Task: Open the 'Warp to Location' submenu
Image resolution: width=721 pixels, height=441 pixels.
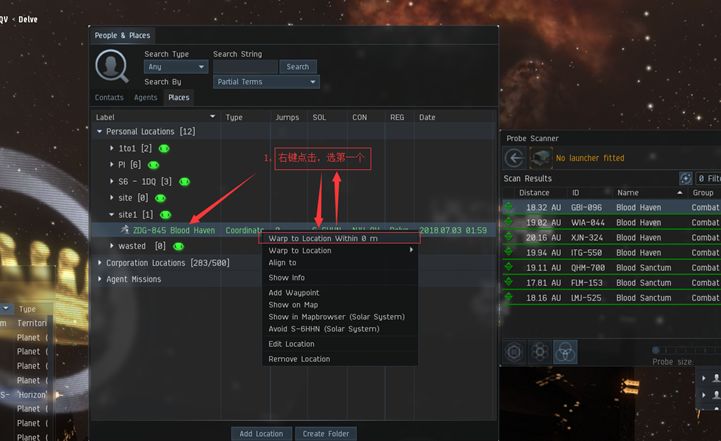Action: pos(340,251)
